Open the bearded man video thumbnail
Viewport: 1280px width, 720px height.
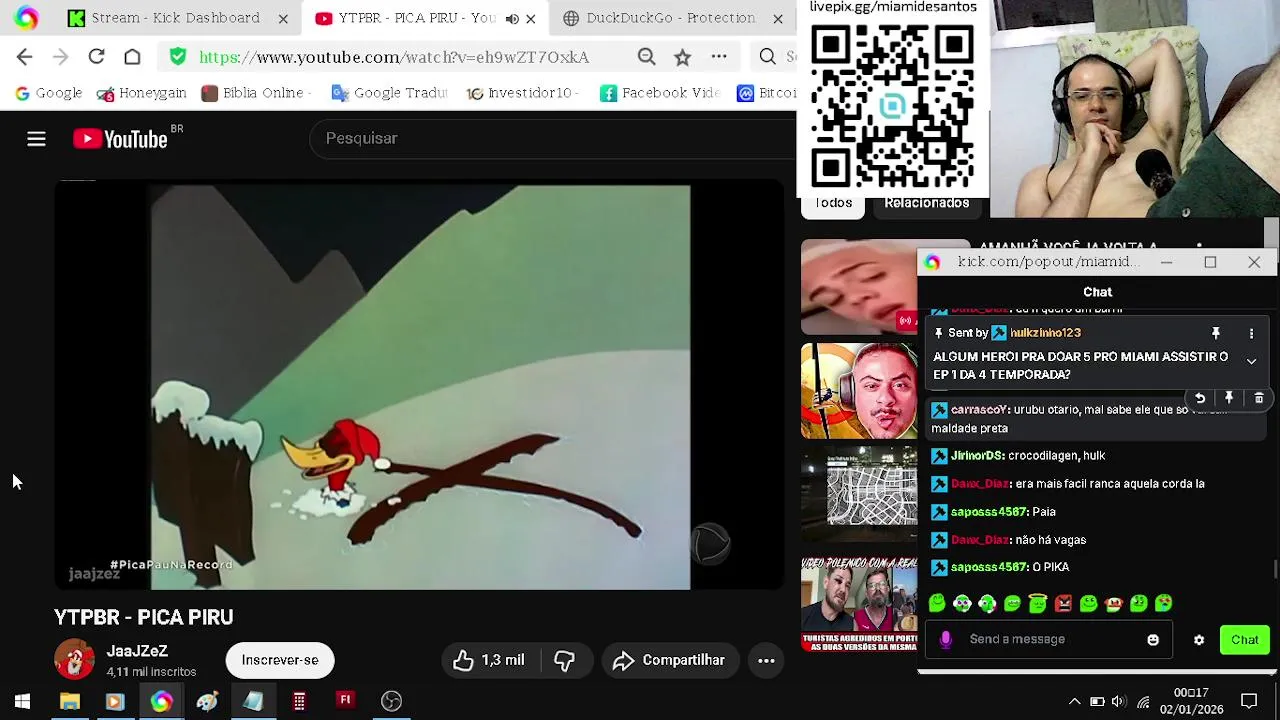tap(859, 392)
